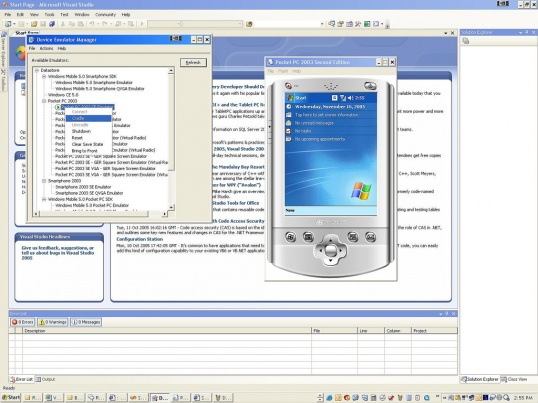Click the Undo toolbar icon
This screenshot has width=538, height=403.
[92, 24]
